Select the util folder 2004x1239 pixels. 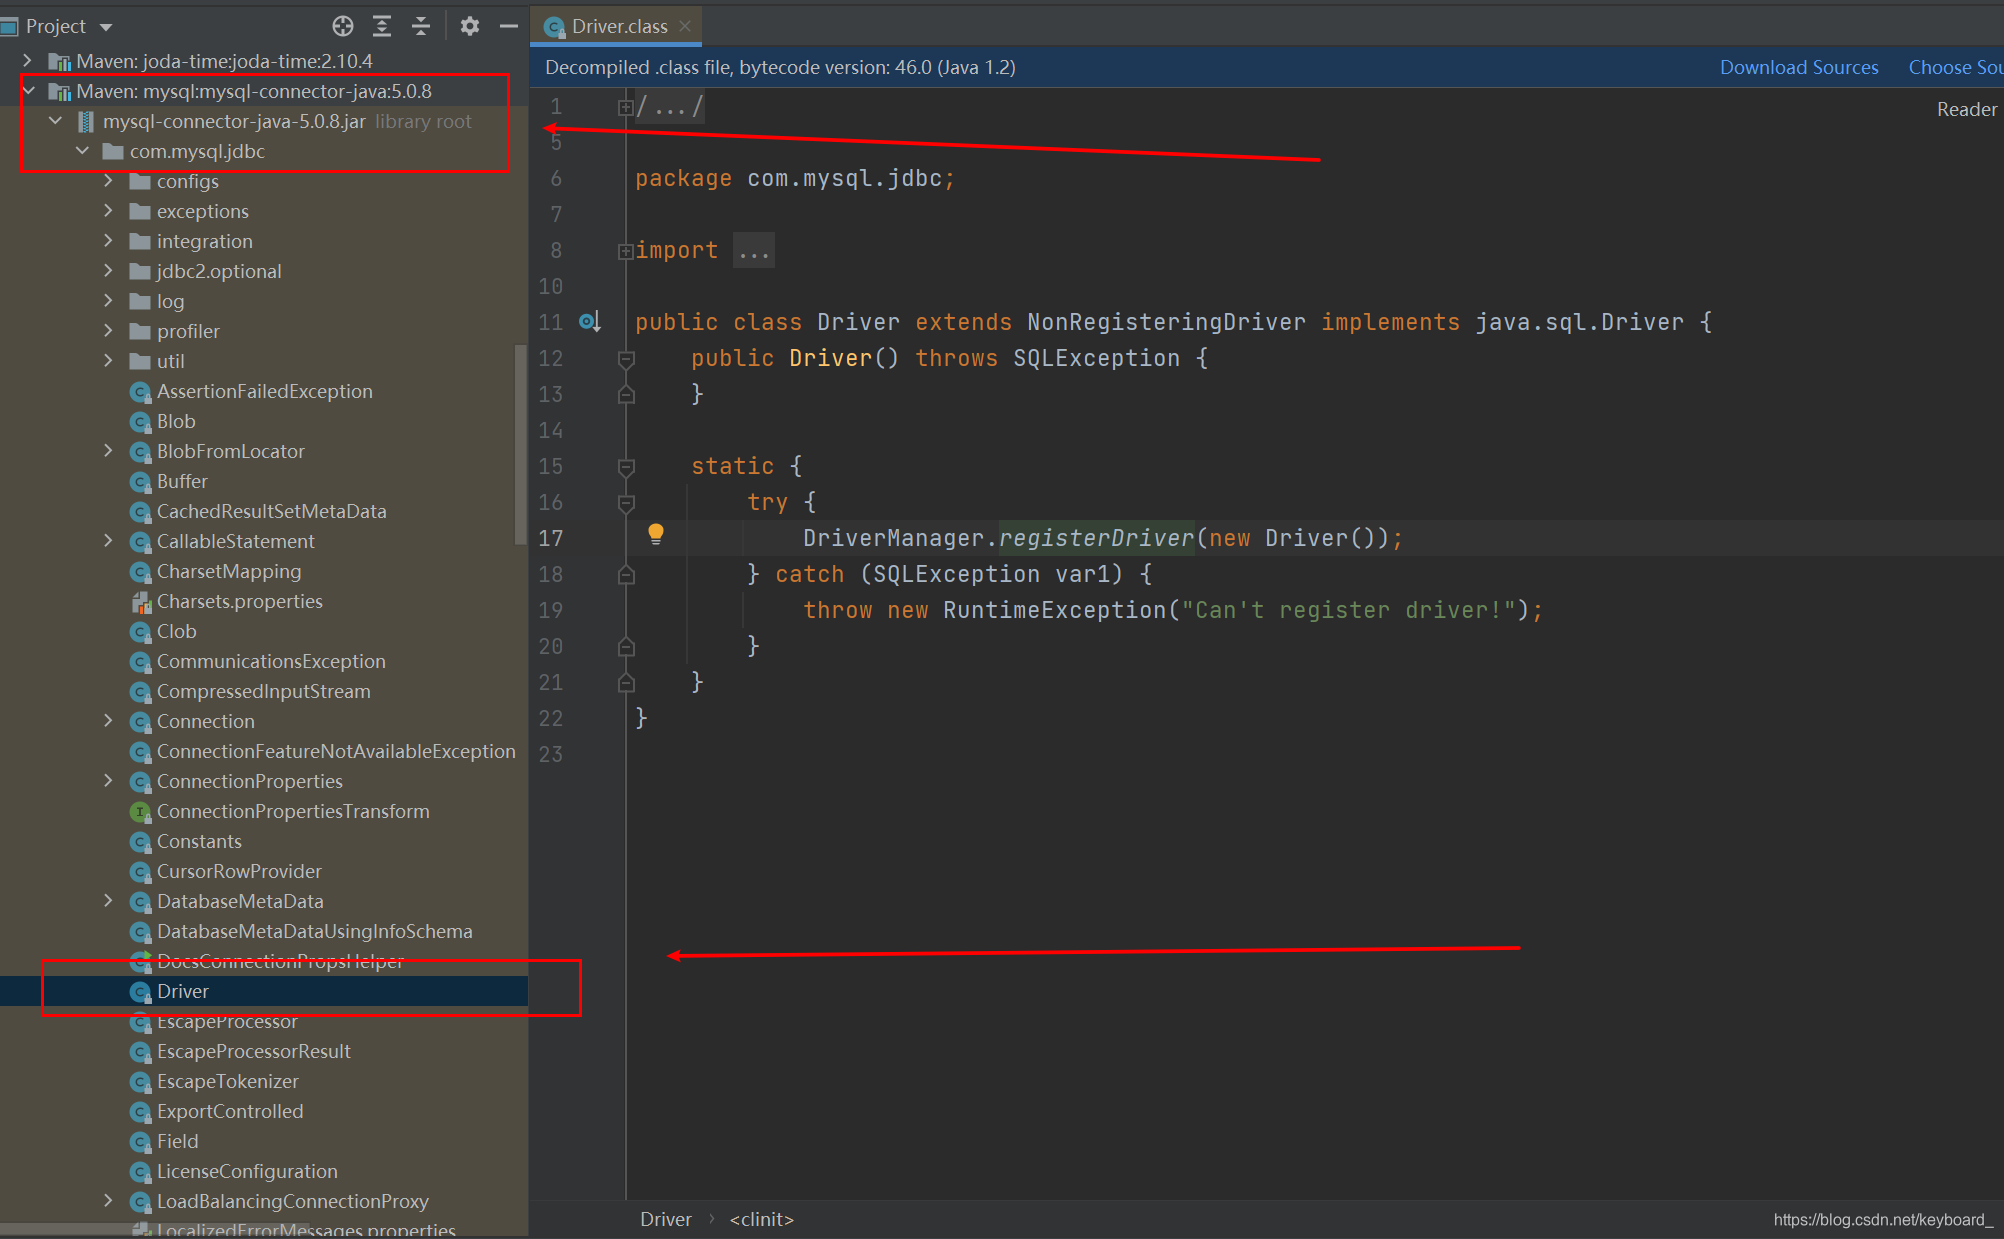(170, 361)
